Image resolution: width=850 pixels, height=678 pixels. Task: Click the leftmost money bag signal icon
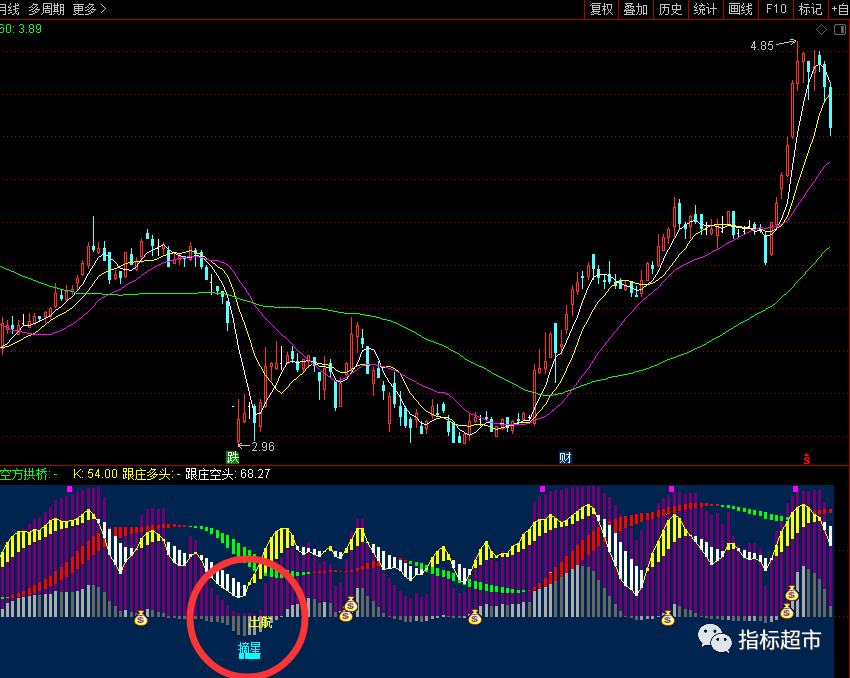[x=141, y=618]
